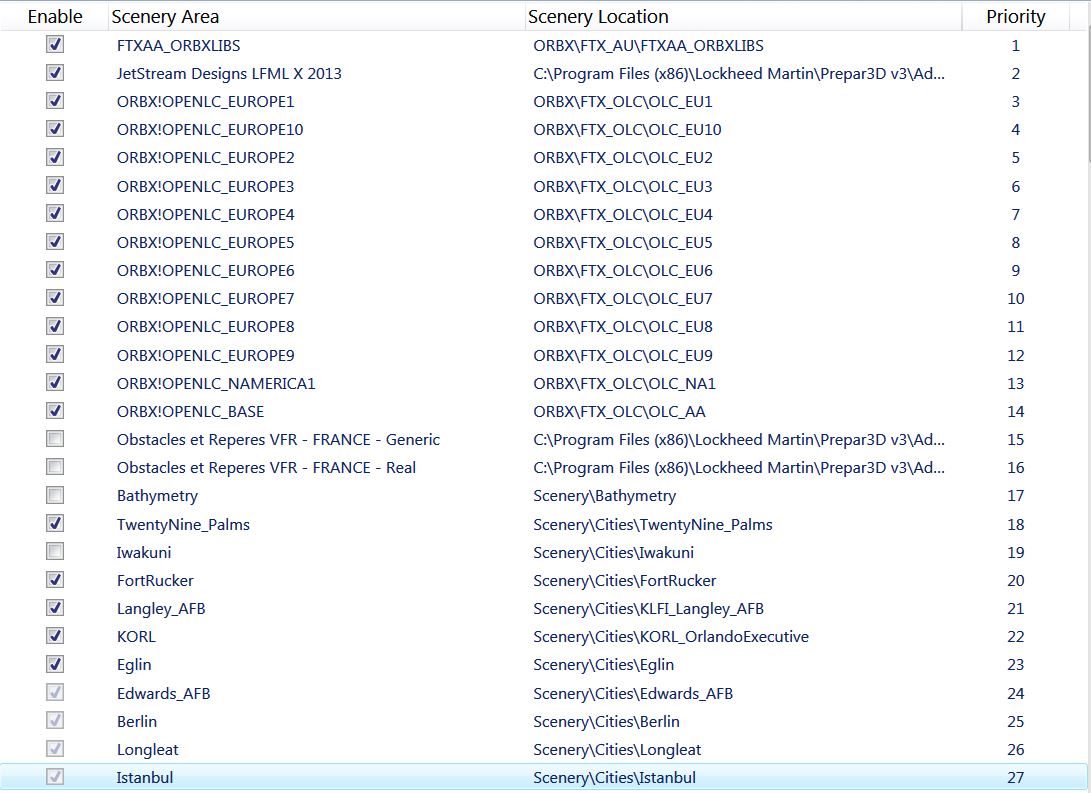Click location ORBX\FTX_OLC\OLC_NA1
Image resolution: width=1091 pixels, height=793 pixels.
624,383
